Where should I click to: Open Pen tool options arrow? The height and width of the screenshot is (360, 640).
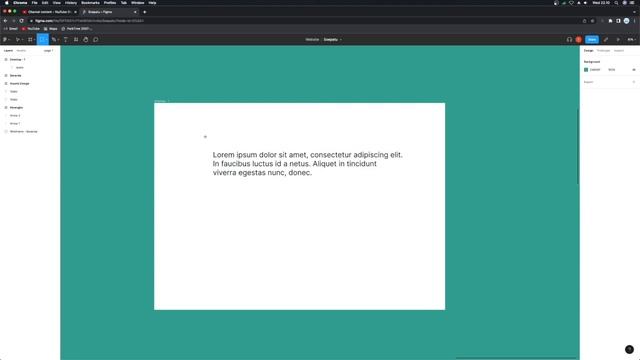coord(58,40)
